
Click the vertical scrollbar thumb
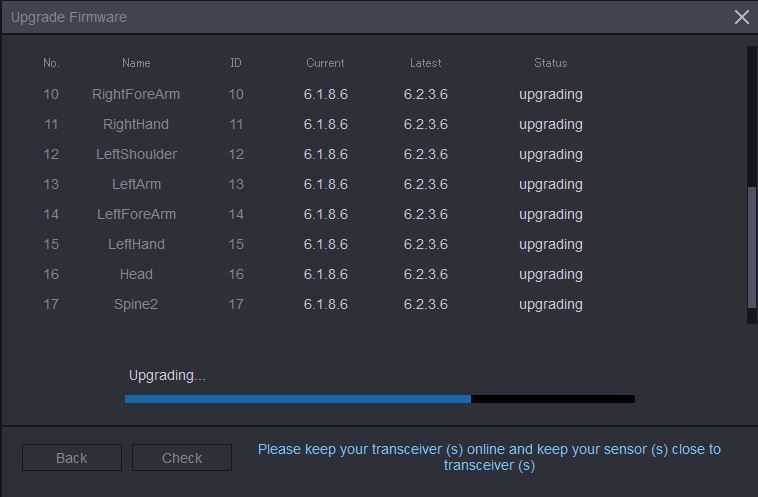(752, 247)
